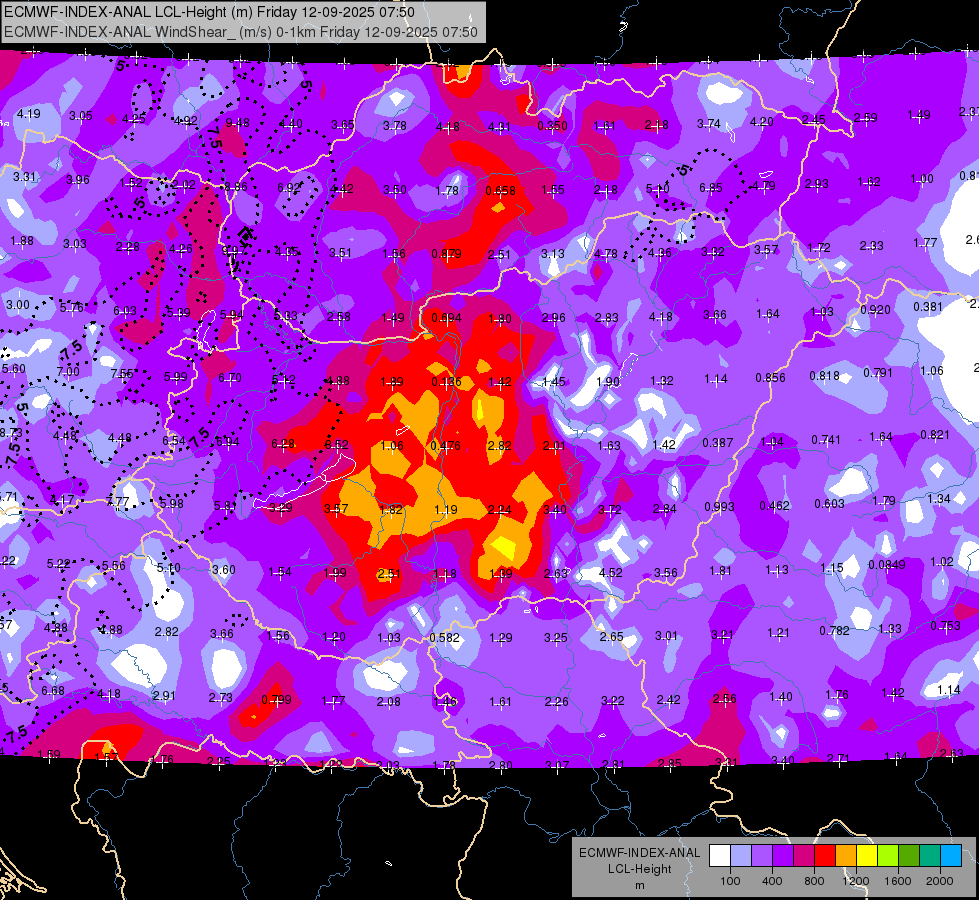Select the yellow legend color swatch
The image size is (979, 900).
point(867,855)
